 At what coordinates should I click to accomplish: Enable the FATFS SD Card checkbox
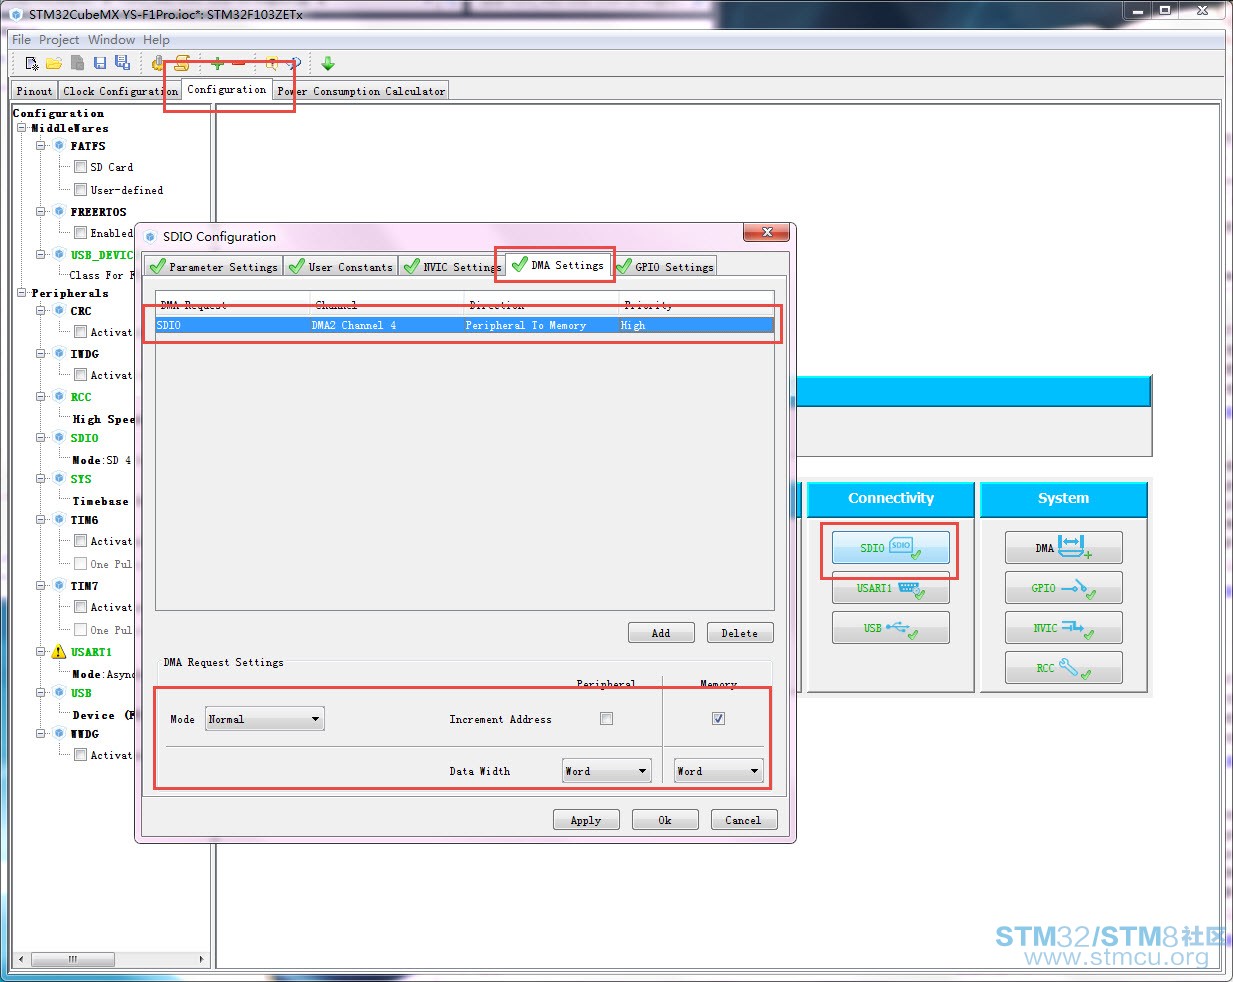click(x=81, y=167)
